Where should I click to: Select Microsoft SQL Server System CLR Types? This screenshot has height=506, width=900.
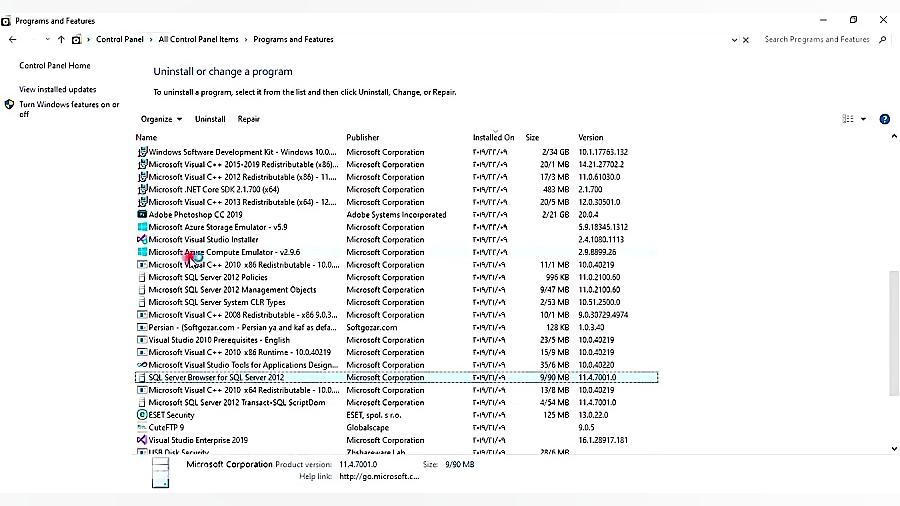(396, 302)
